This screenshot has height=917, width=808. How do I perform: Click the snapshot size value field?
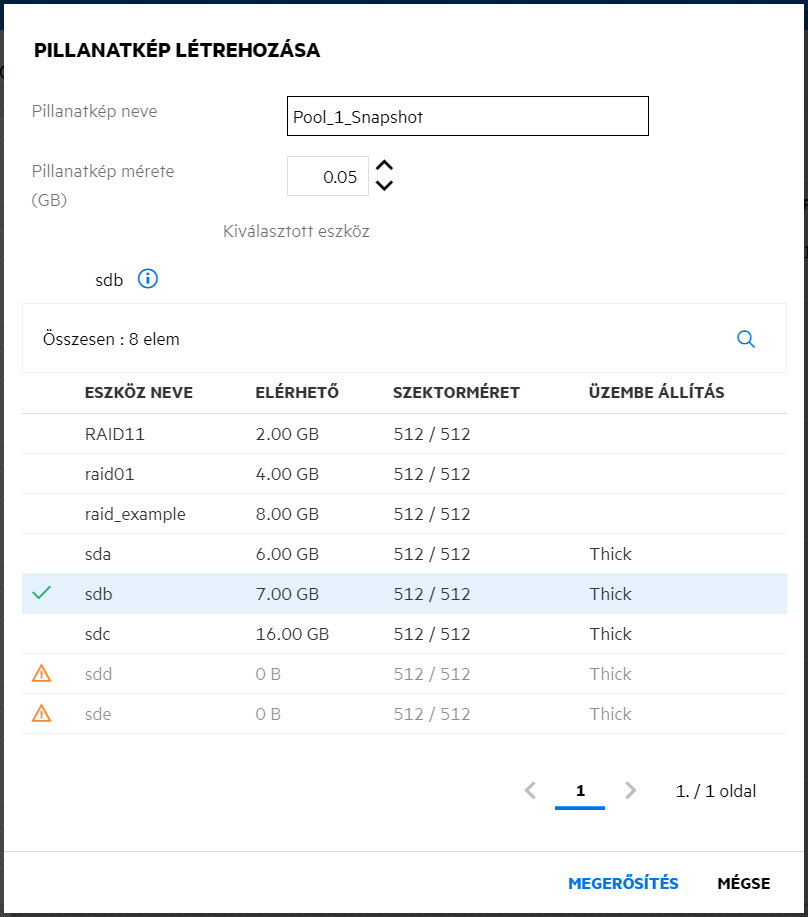(x=328, y=177)
